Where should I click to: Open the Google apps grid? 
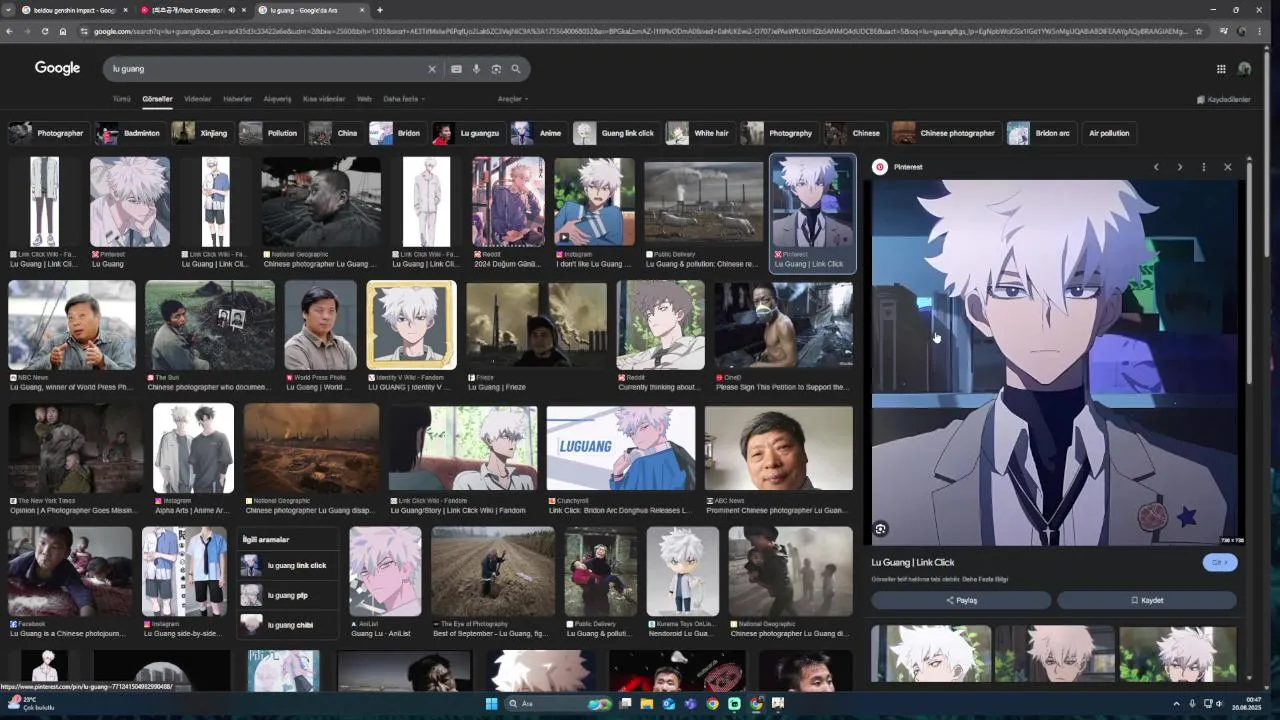tap(1221, 69)
